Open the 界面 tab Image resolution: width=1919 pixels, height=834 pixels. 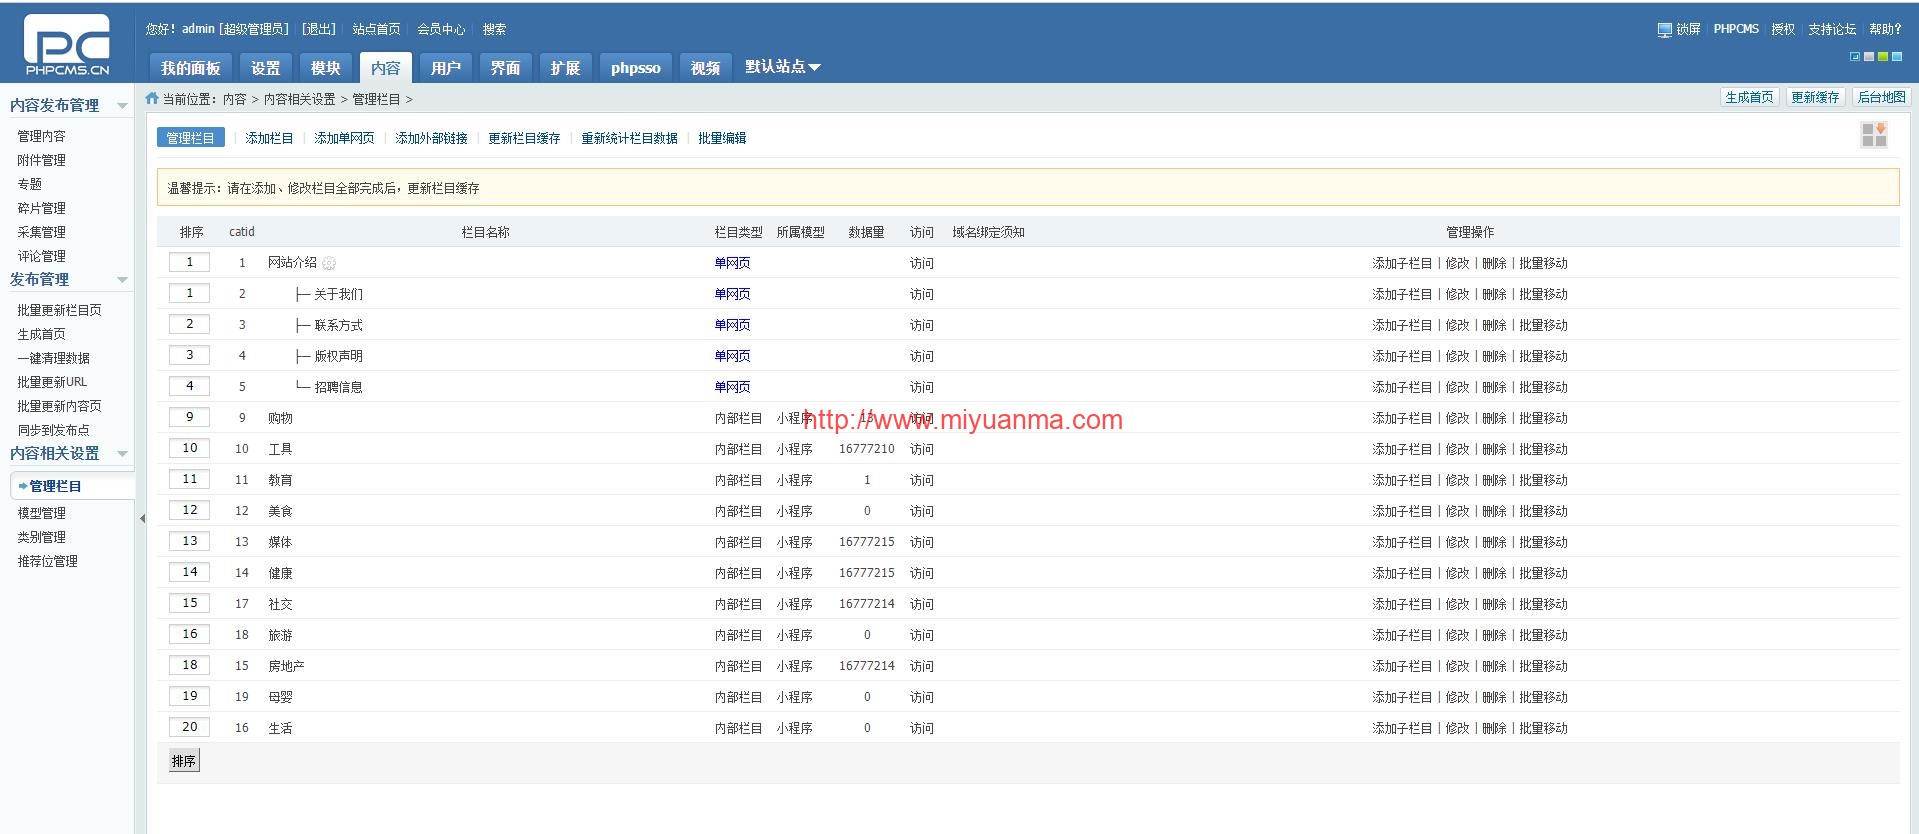coord(506,67)
